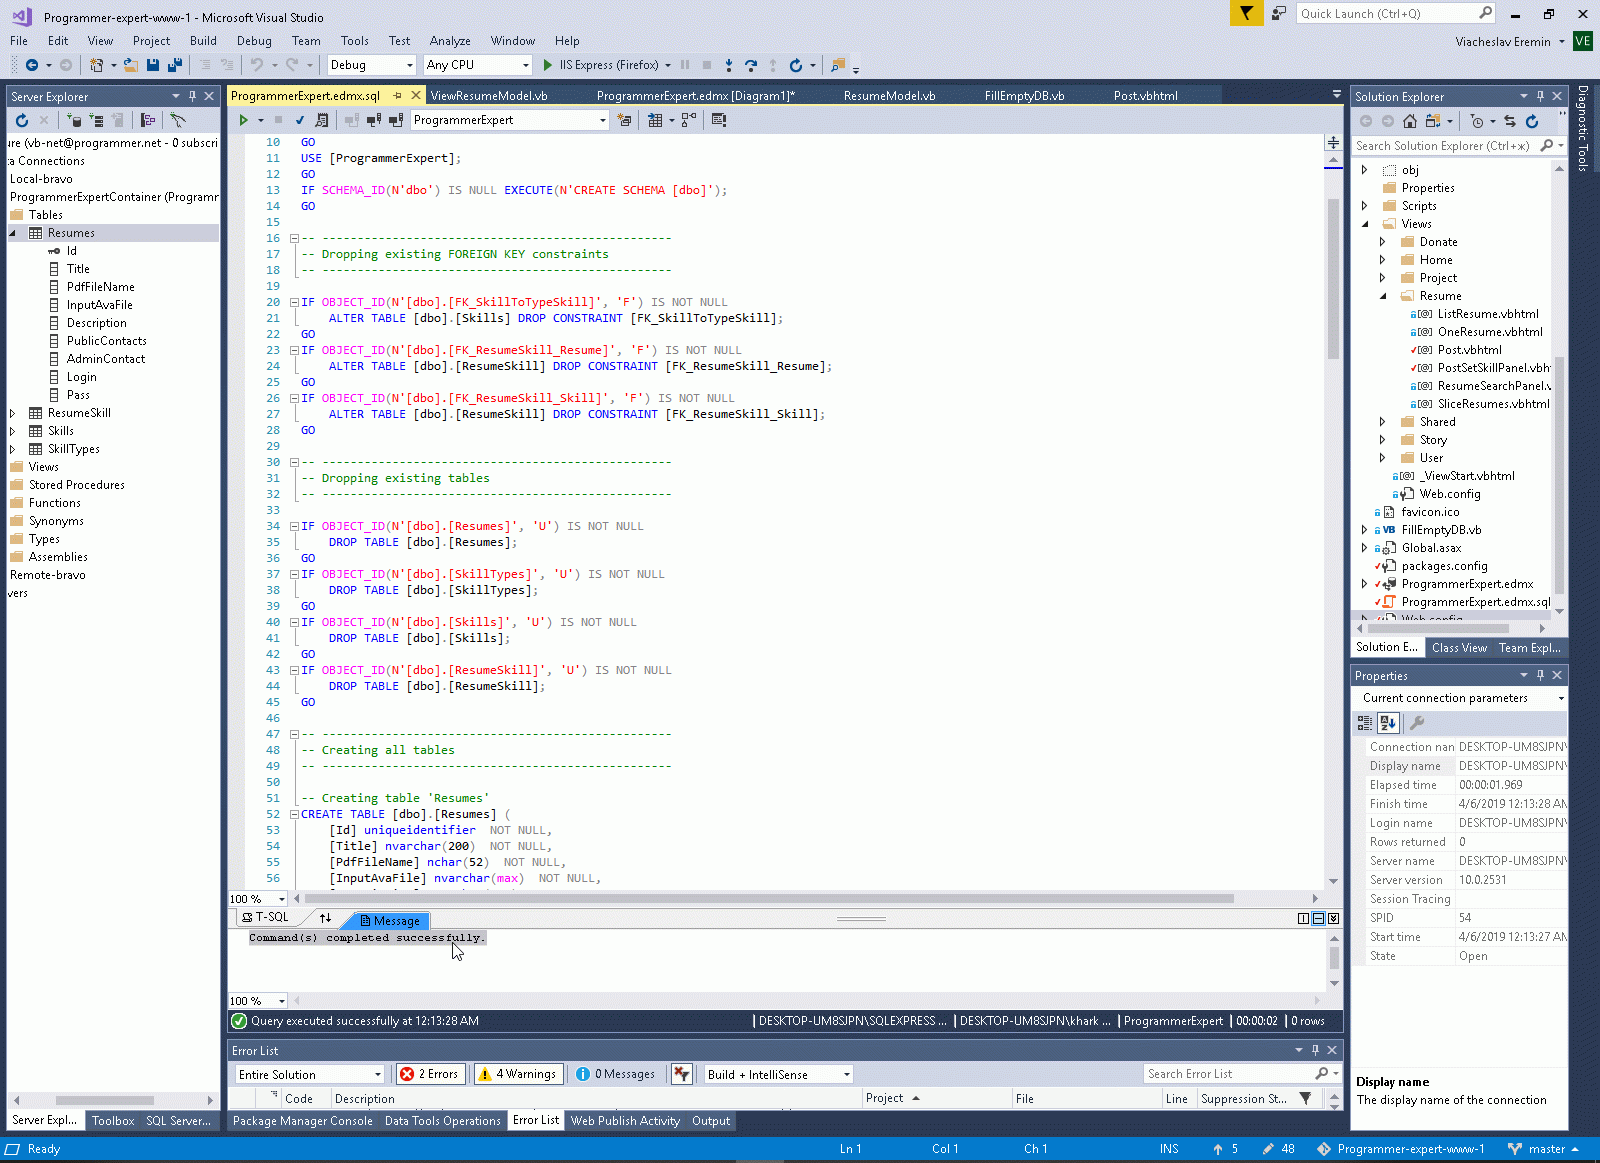Click the master branch status bar button
The height and width of the screenshot is (1163, 1600).
pyautogui.click(x=1545, y=1149)
